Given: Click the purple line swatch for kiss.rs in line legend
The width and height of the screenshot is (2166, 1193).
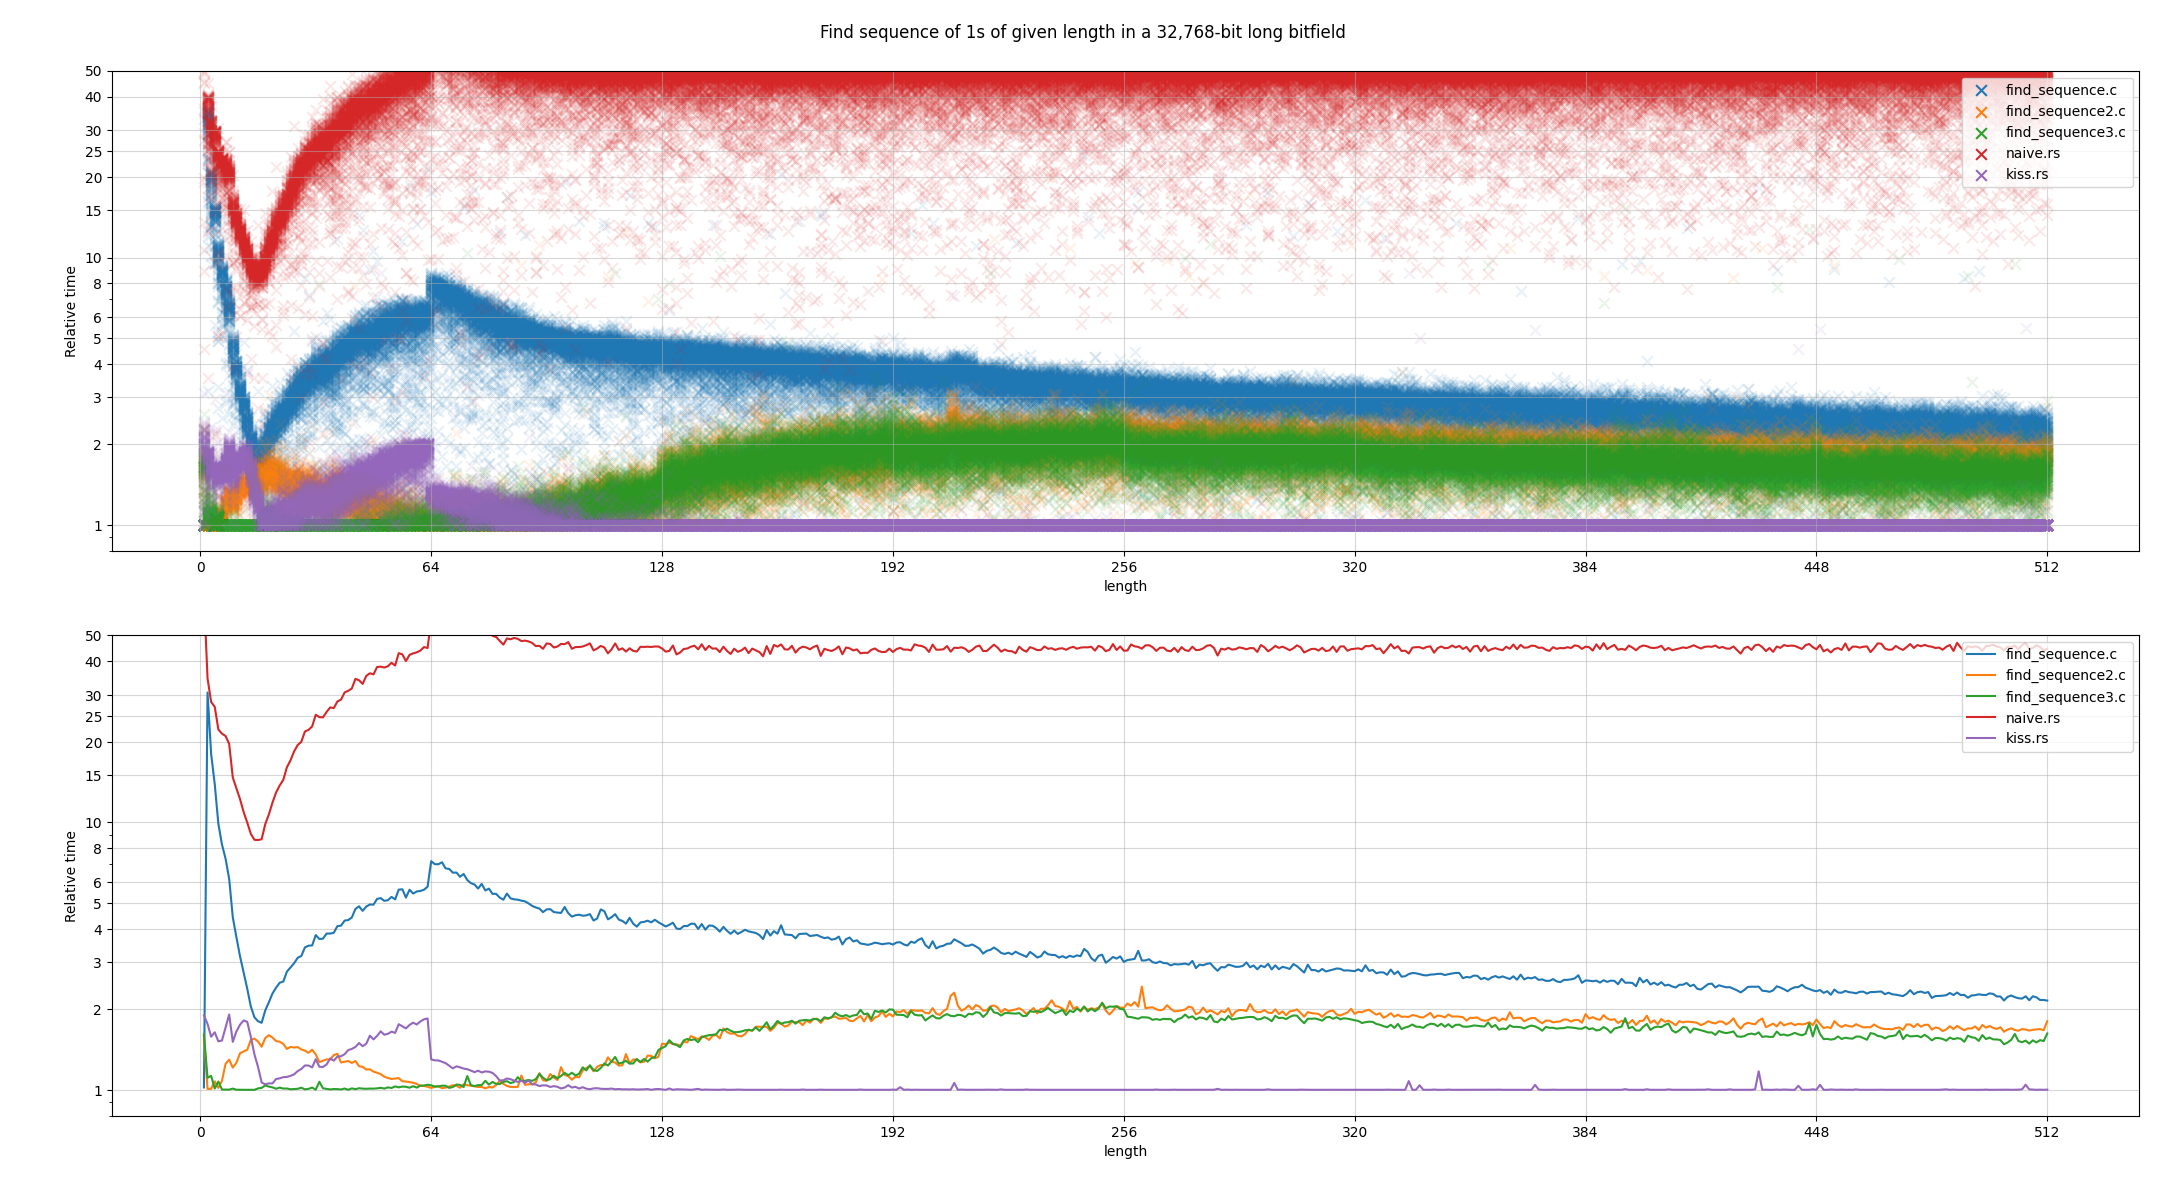Looking at the screenshot, I should pos(1981,738).
